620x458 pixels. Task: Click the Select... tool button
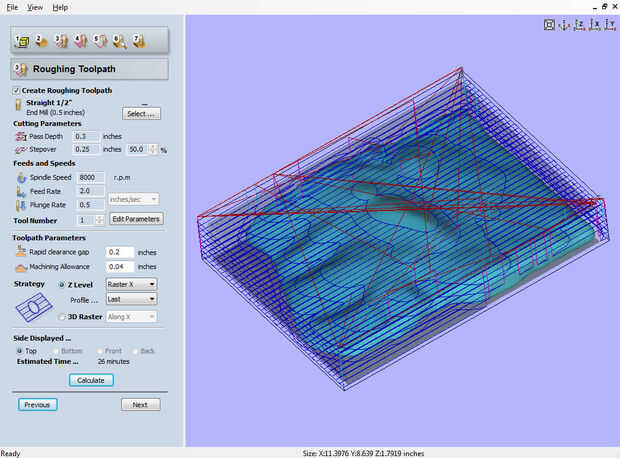[x=141, y=114]
